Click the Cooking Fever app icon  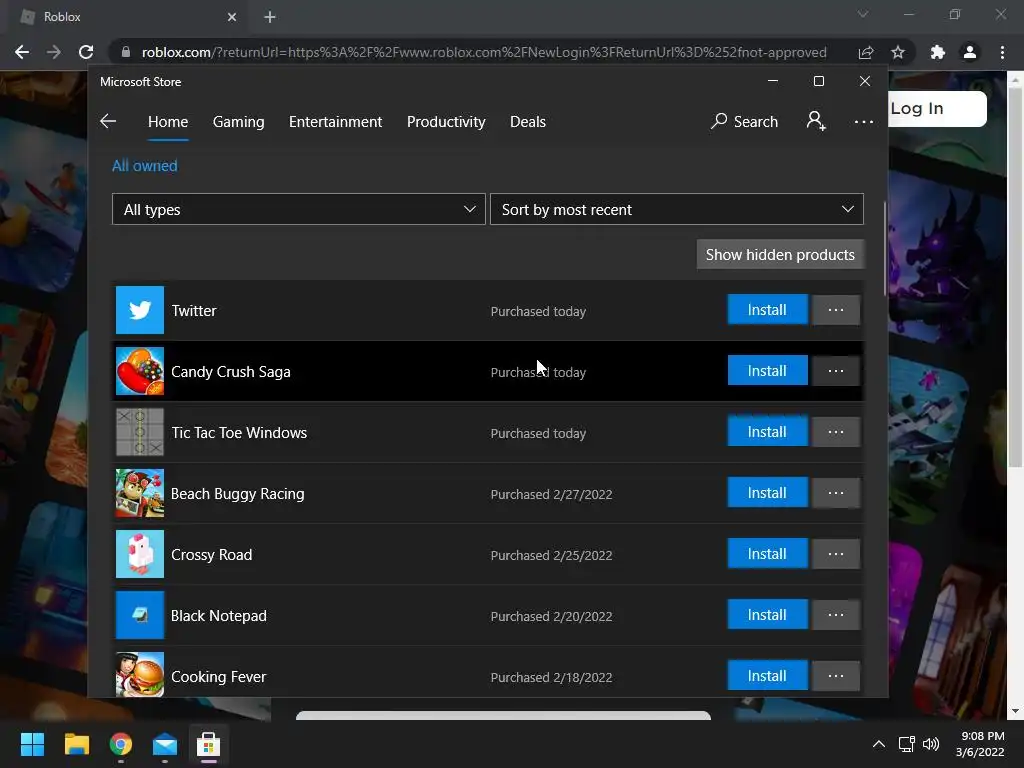point(140,675)
